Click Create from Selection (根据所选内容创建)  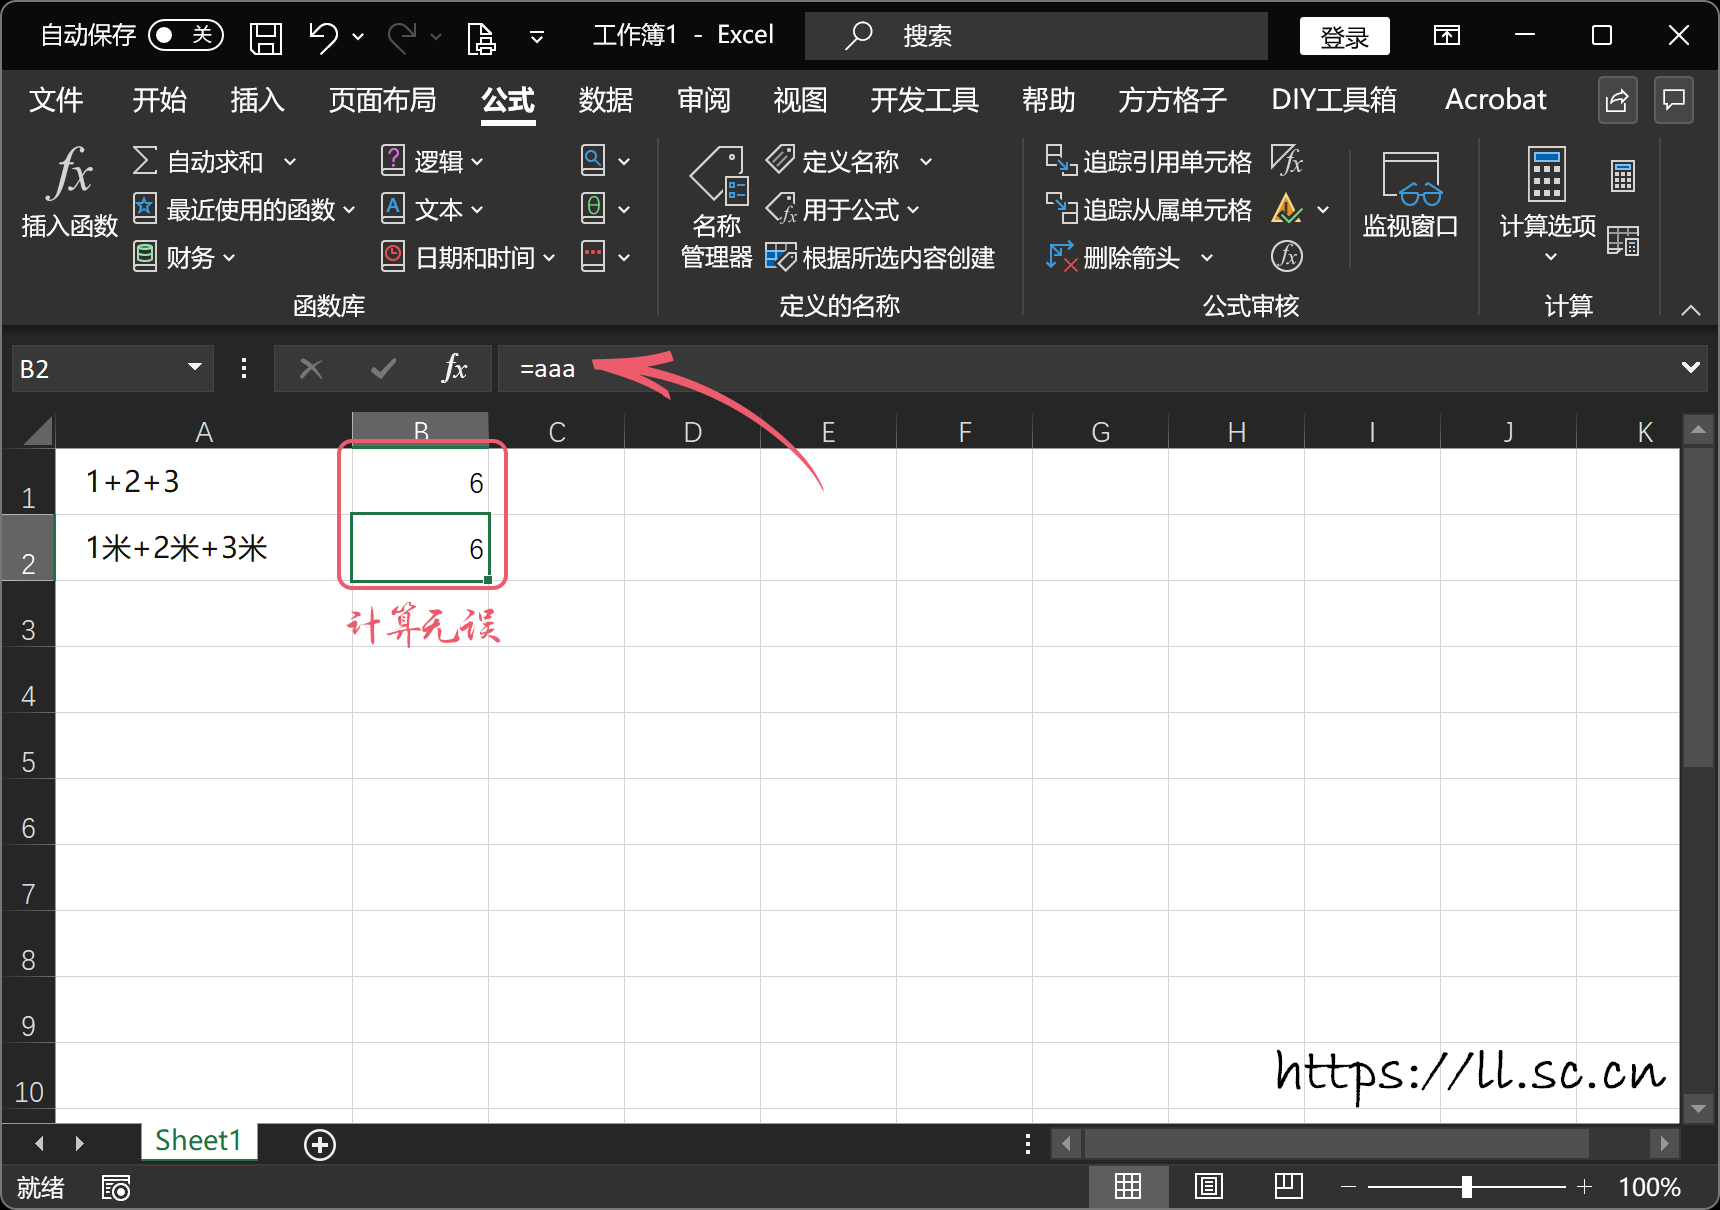(x=880, y=258)
